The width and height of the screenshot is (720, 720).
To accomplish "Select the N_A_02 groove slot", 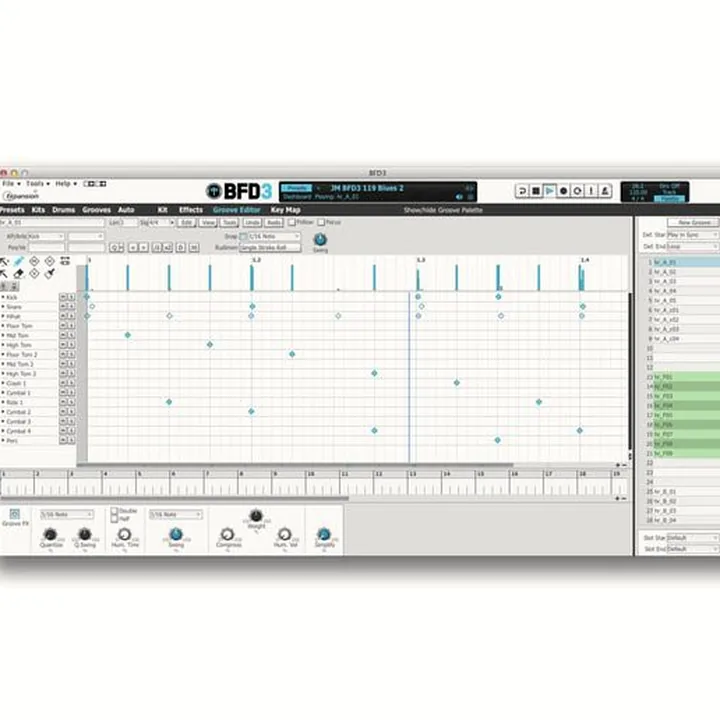I will [x=684, y=272].
